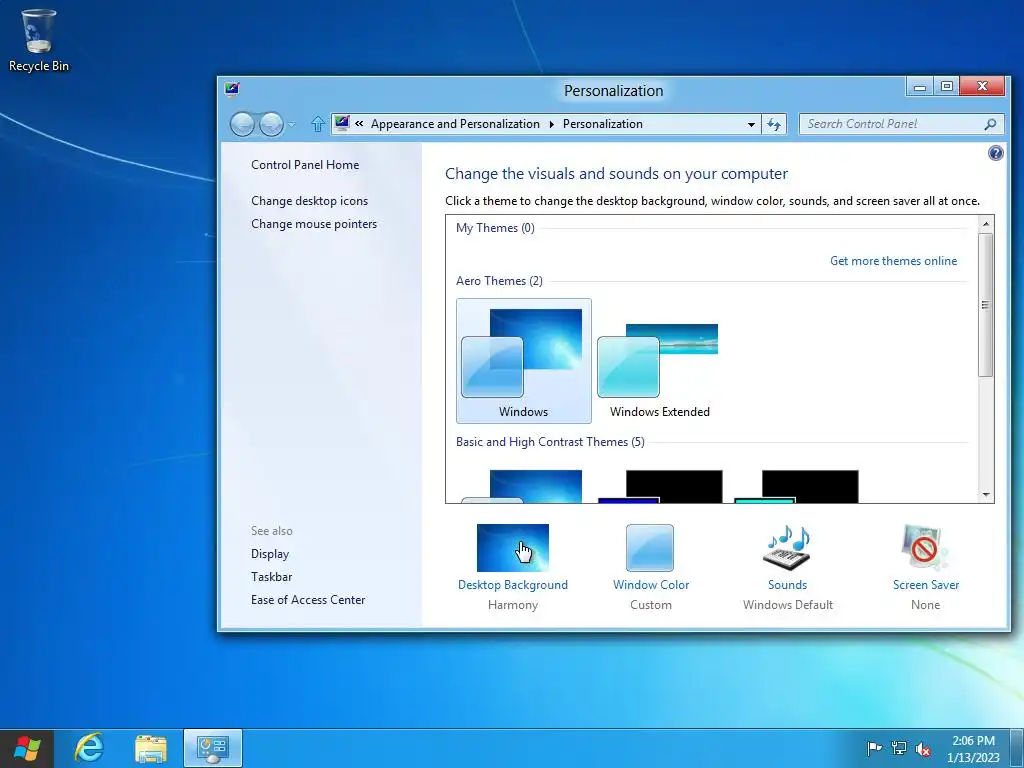
Task: Click the network tray icon
Action: (x=899, y=748)
